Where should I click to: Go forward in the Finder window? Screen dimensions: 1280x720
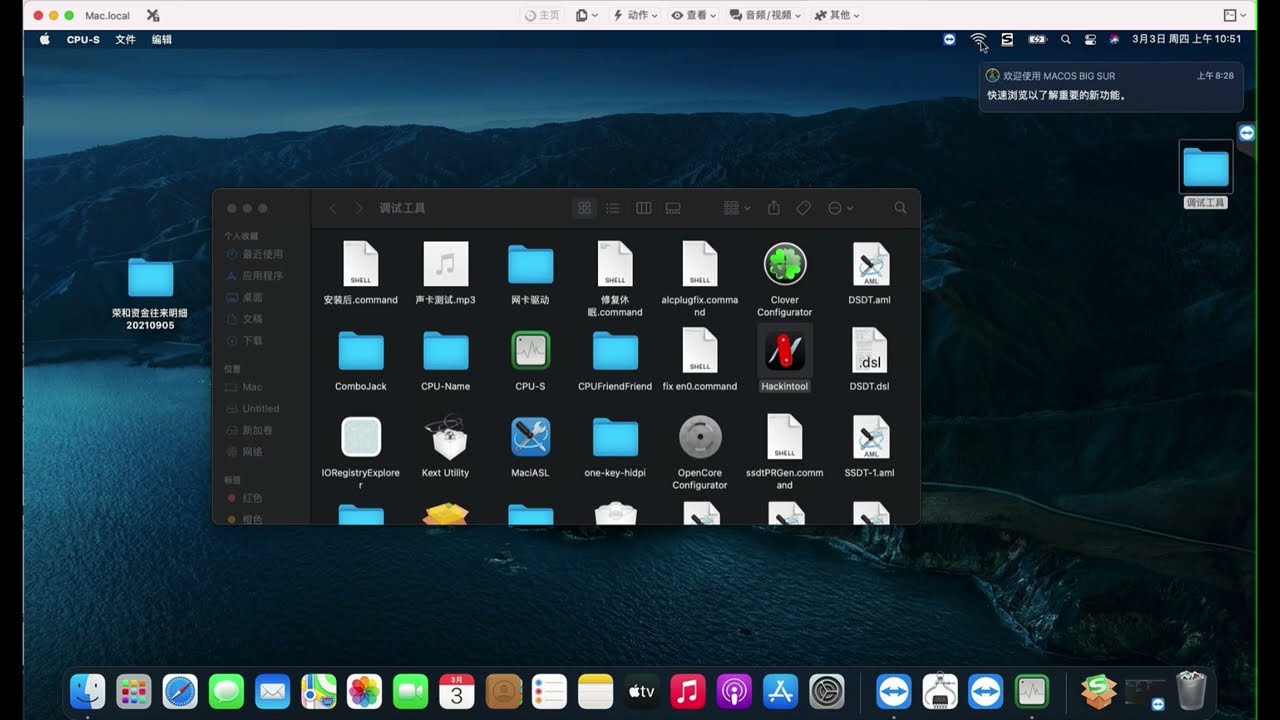[x=359, y=208]
